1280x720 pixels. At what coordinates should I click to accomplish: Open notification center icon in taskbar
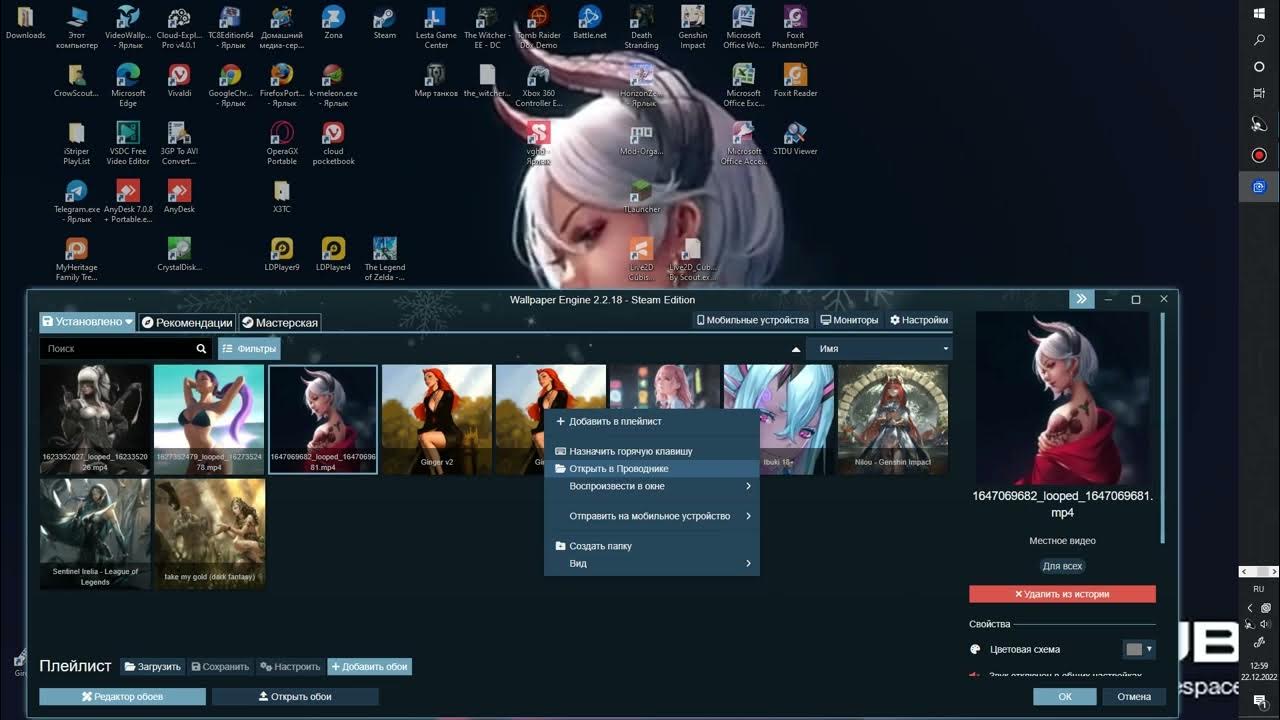click(1259, 702)
